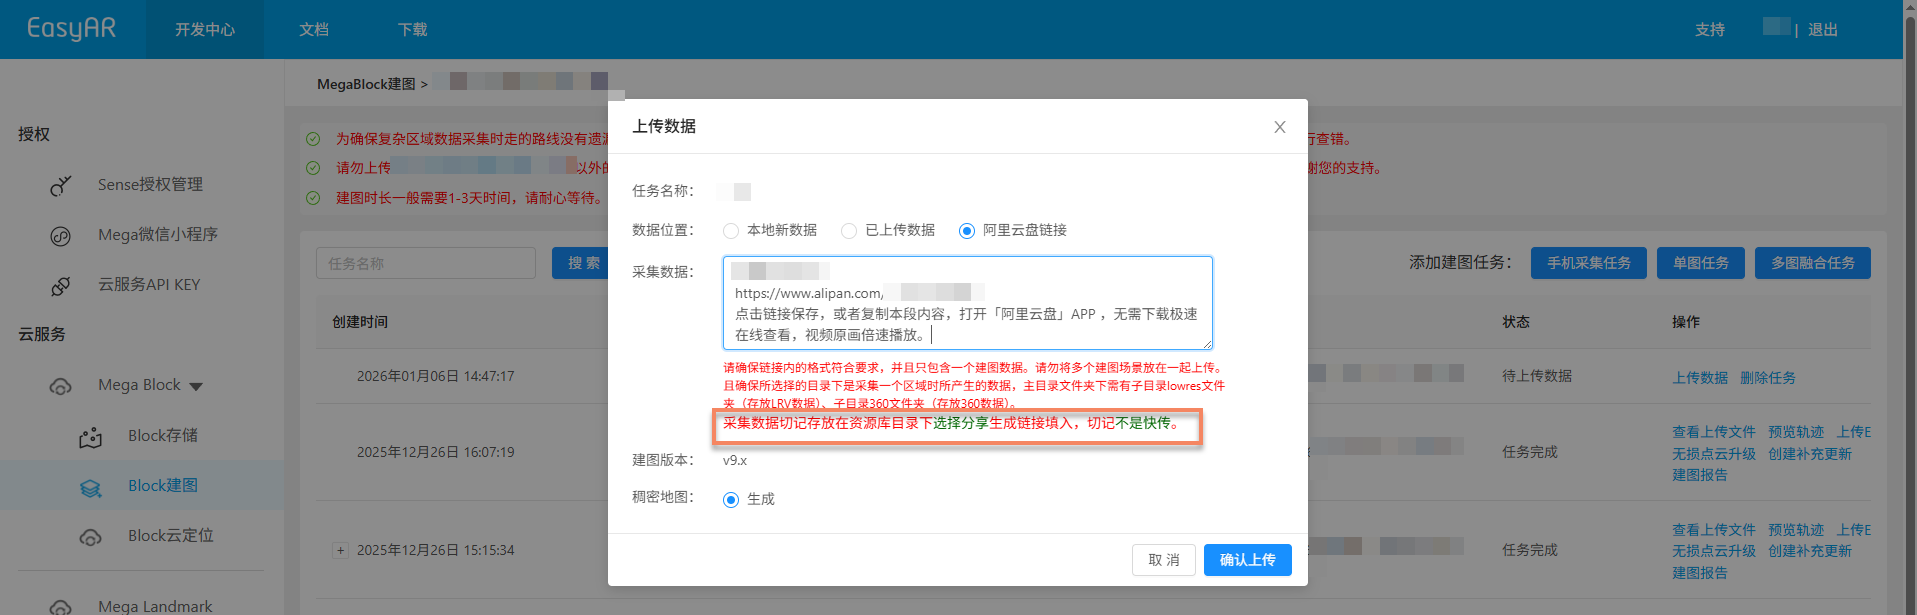Collapse the Mega Block dropdown arrow
Image resolution: width=1917 pixels, height=615 pixels.
(x=196, y=386)
